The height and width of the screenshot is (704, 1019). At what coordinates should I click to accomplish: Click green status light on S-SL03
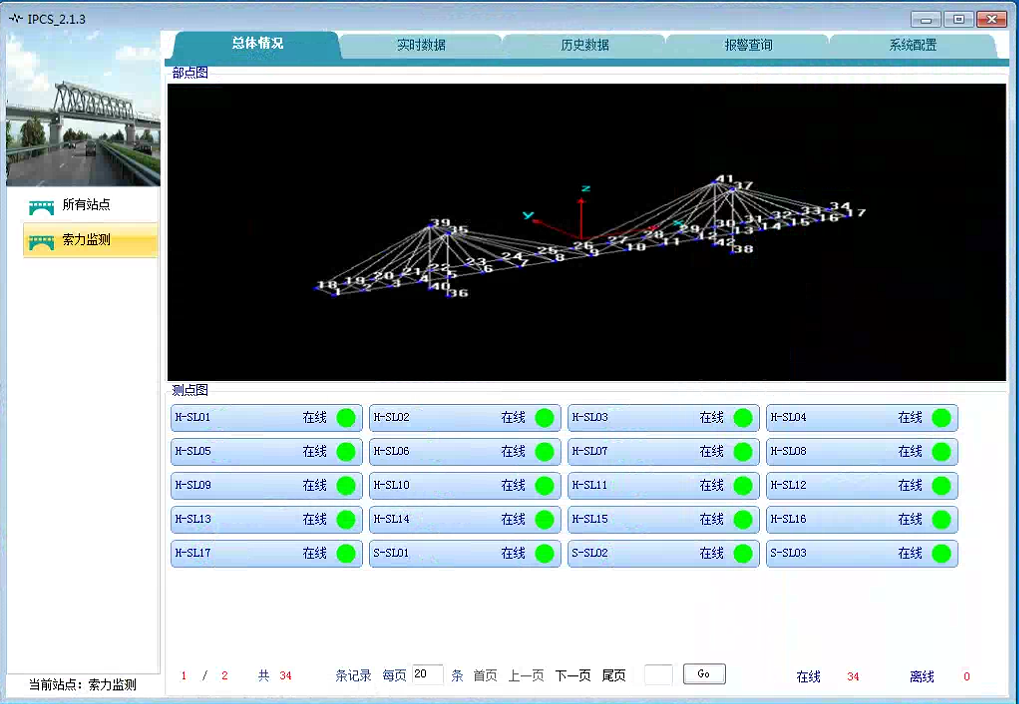coord(941,554)
